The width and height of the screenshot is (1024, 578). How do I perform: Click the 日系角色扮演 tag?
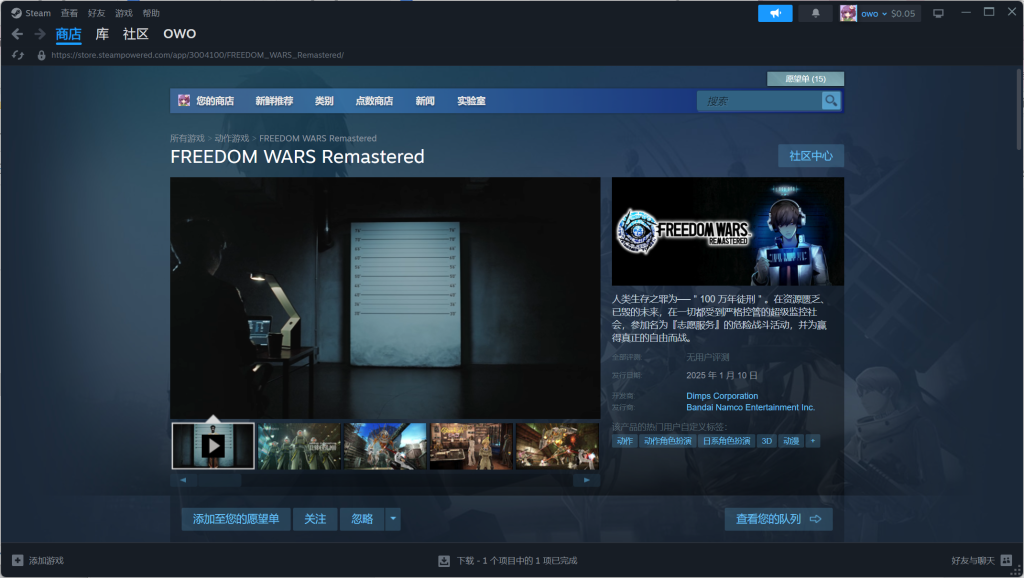[726, 441]
